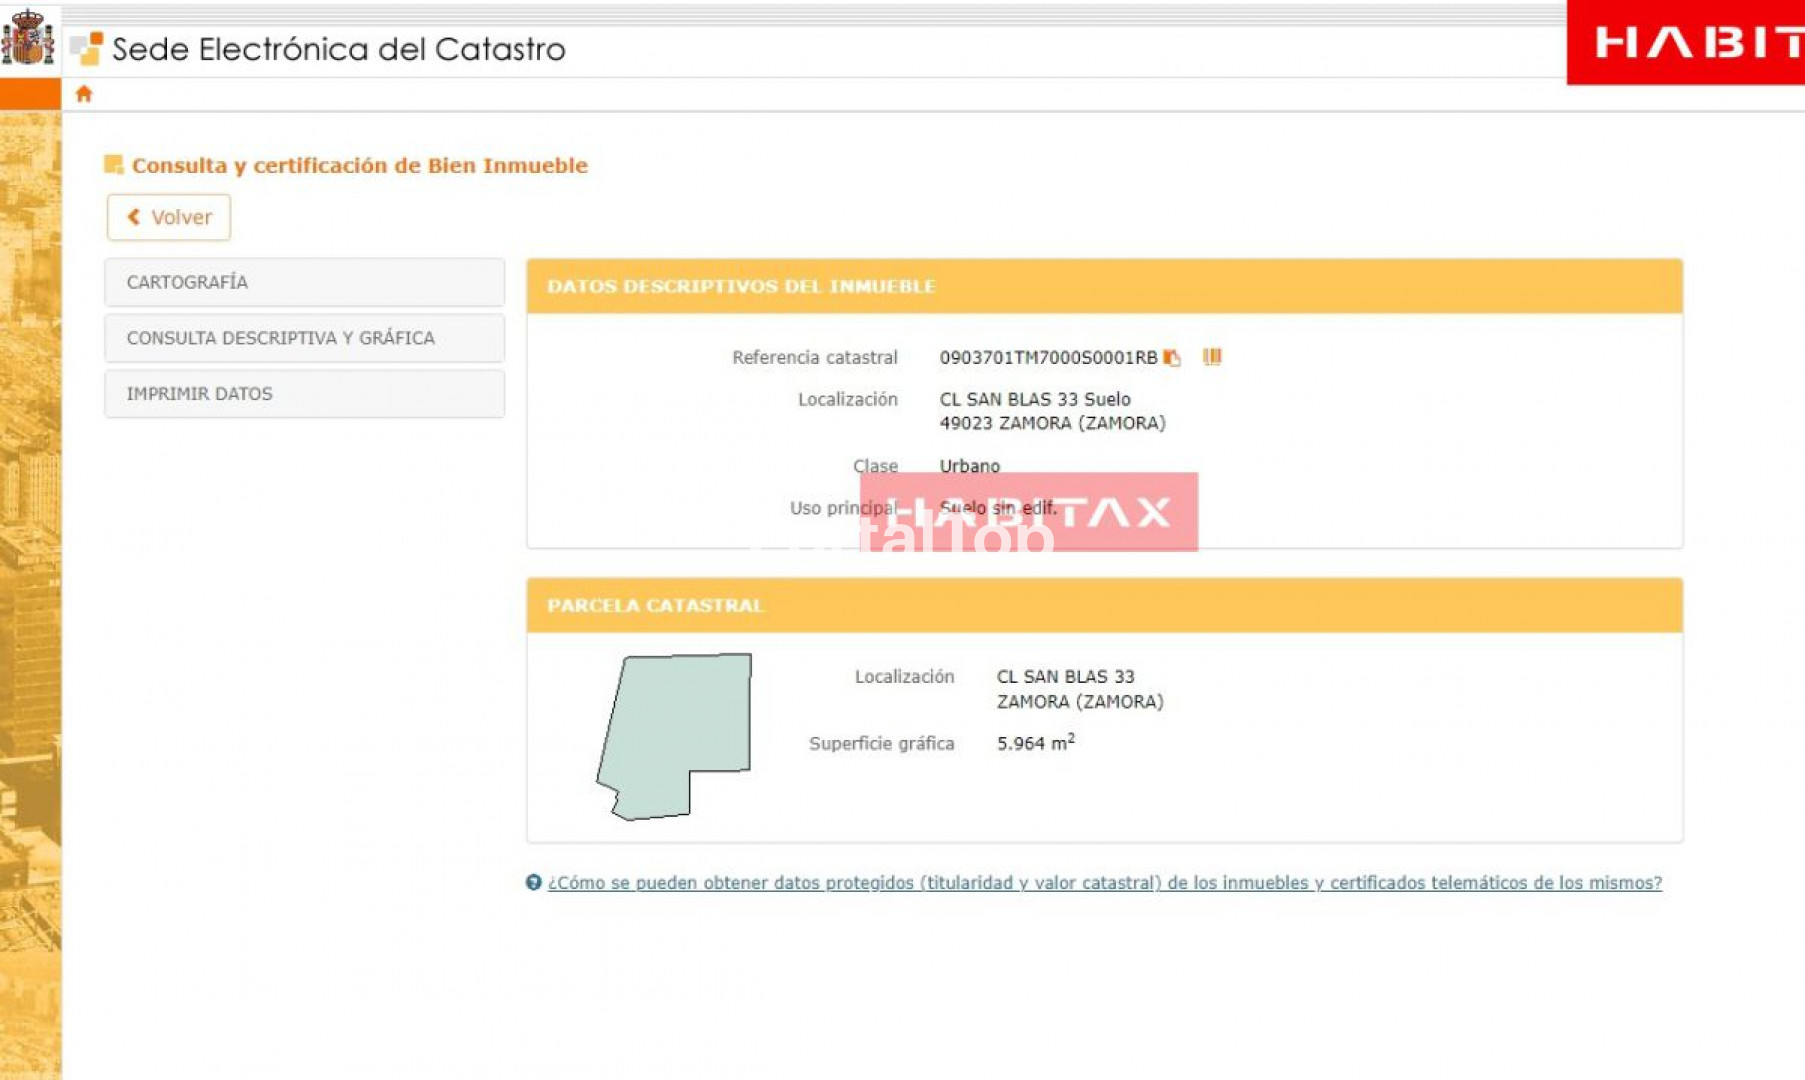Click the Spanish coat of arms emblem

tap(28, 38)
